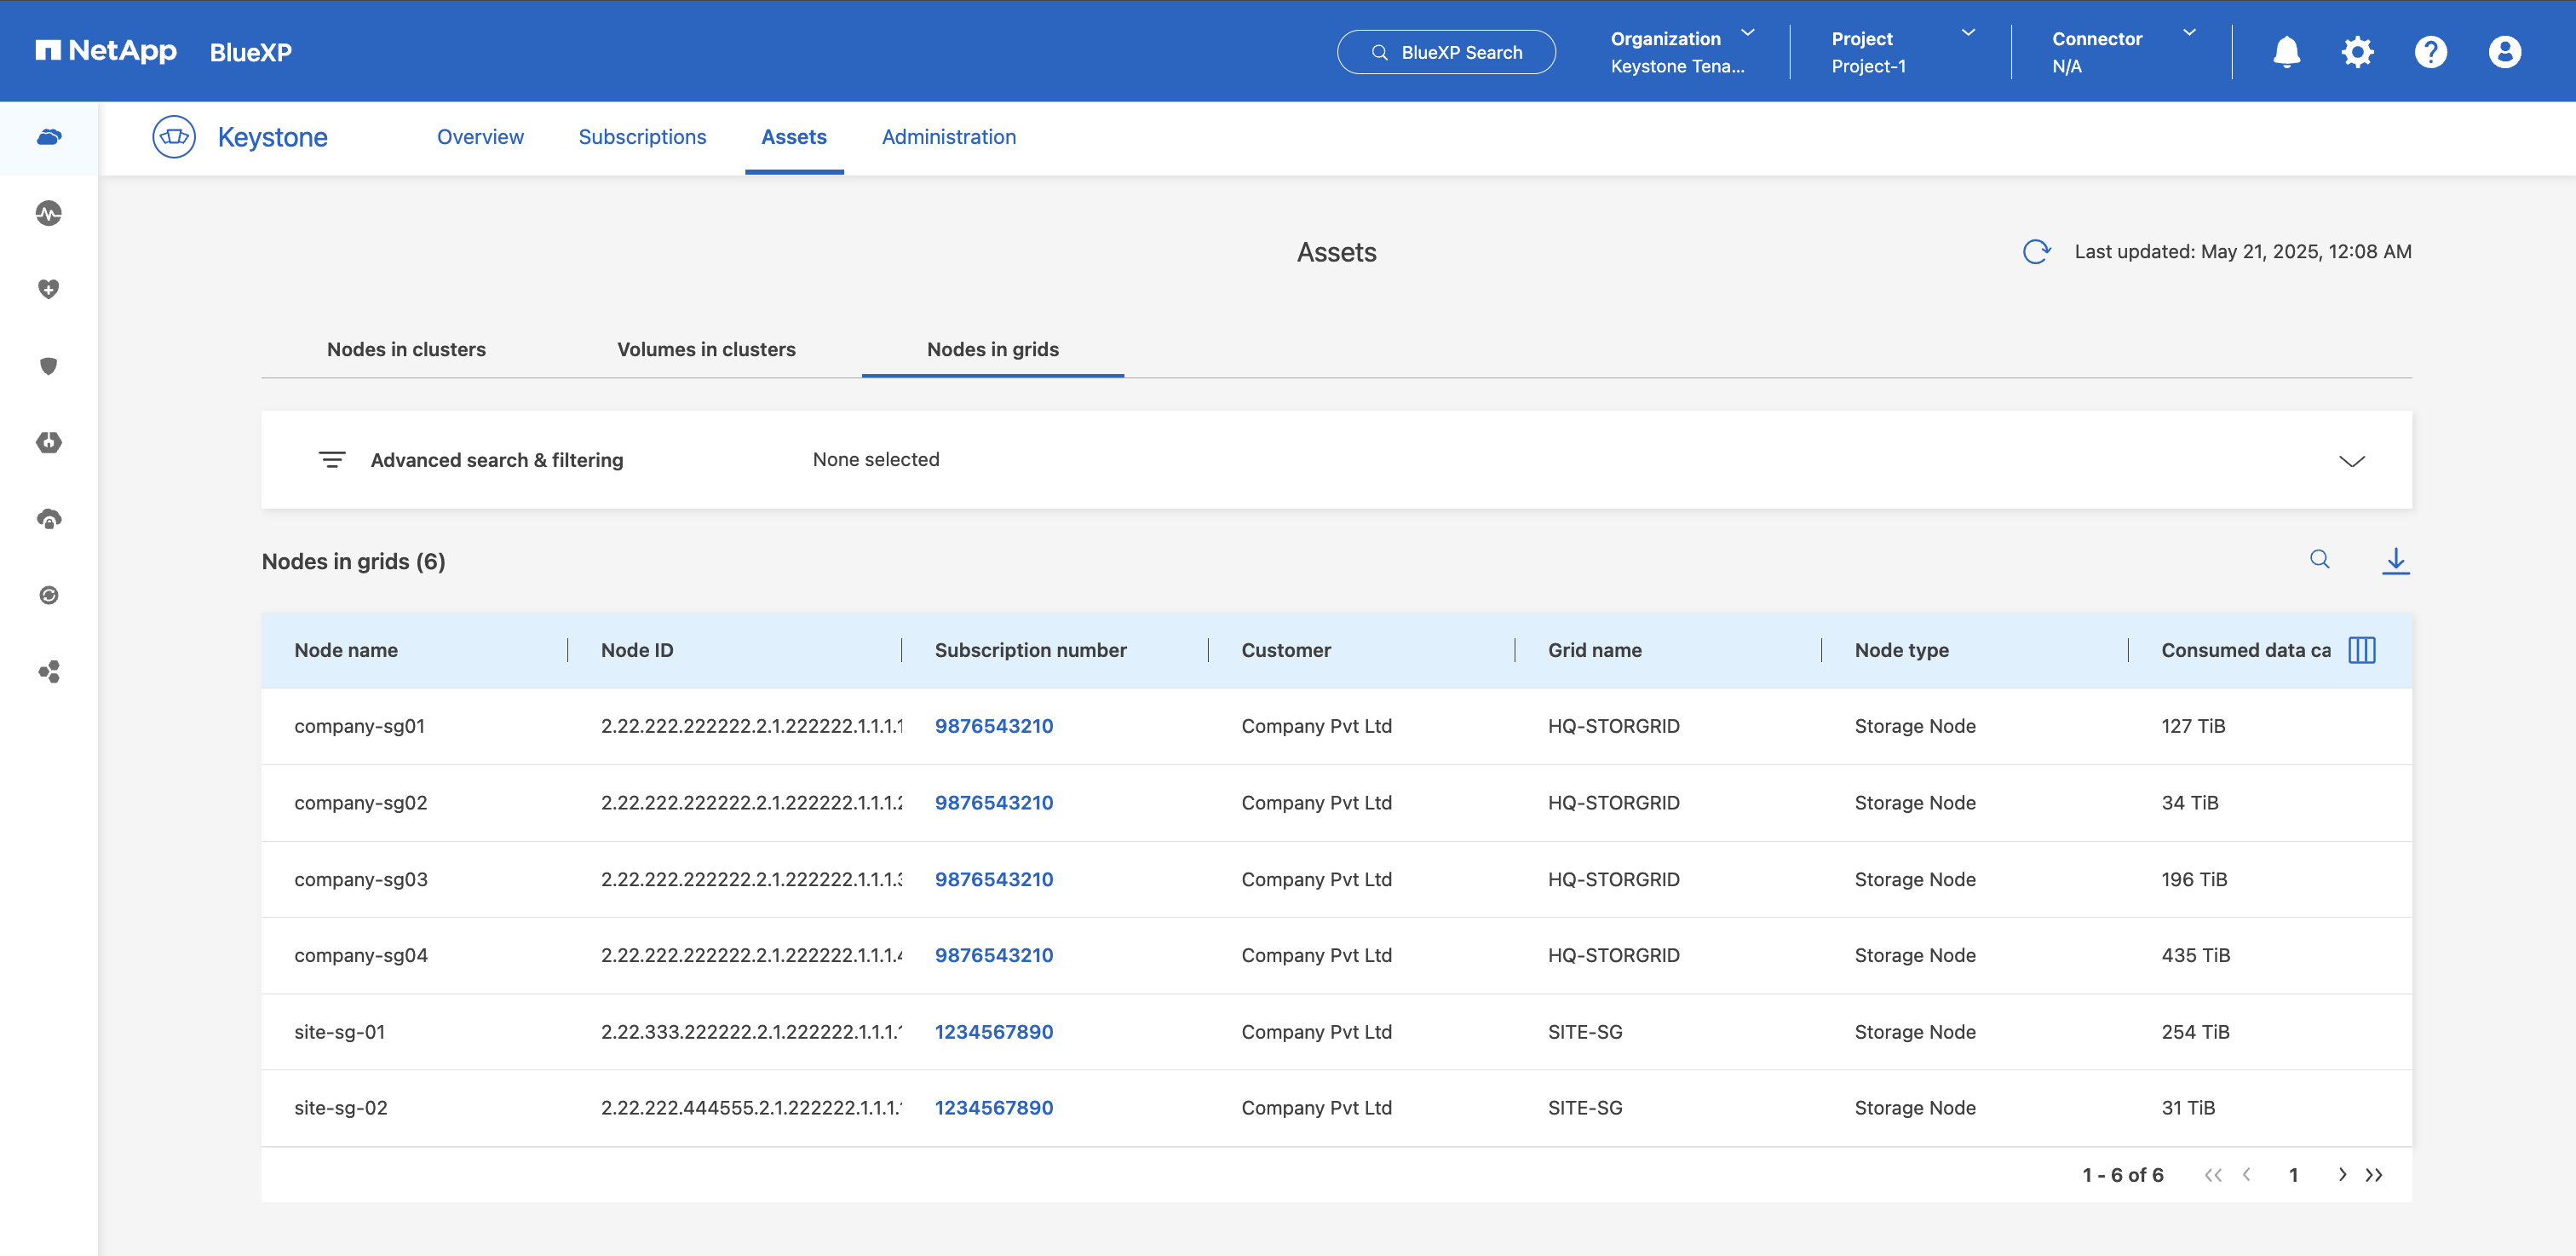Go to the next page arrow
This screenshot has height=1256, width=2576.
tap(2342, 1175)
